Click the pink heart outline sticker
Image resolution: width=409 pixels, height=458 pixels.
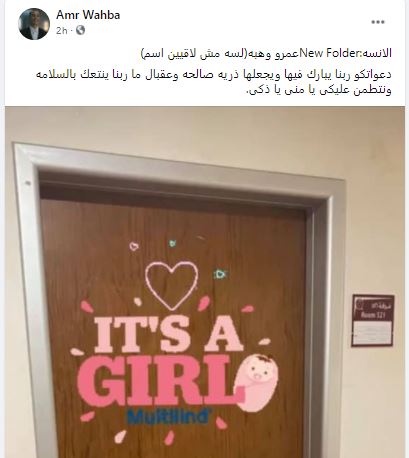(171, 285)
